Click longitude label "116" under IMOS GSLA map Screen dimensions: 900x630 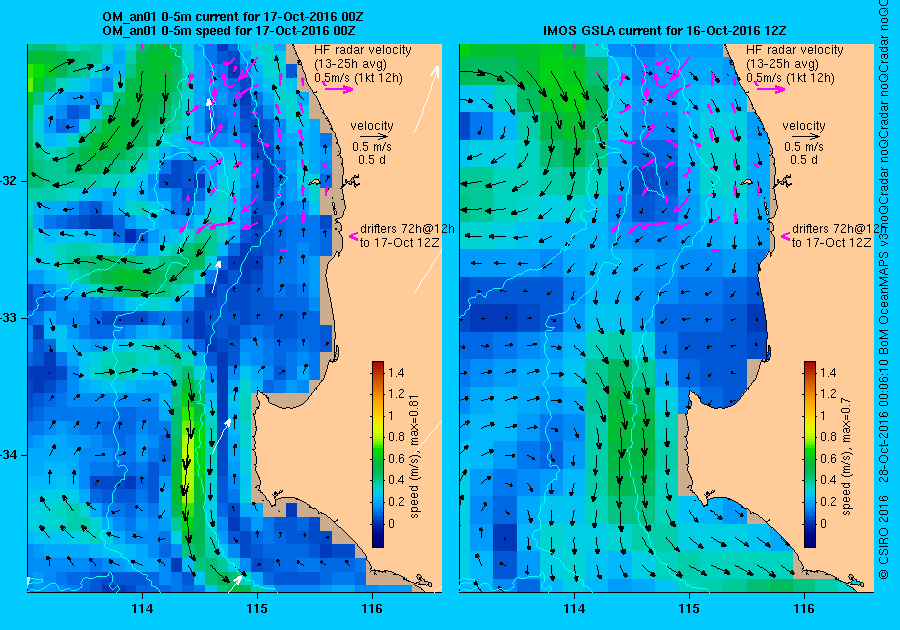(804, 608)
